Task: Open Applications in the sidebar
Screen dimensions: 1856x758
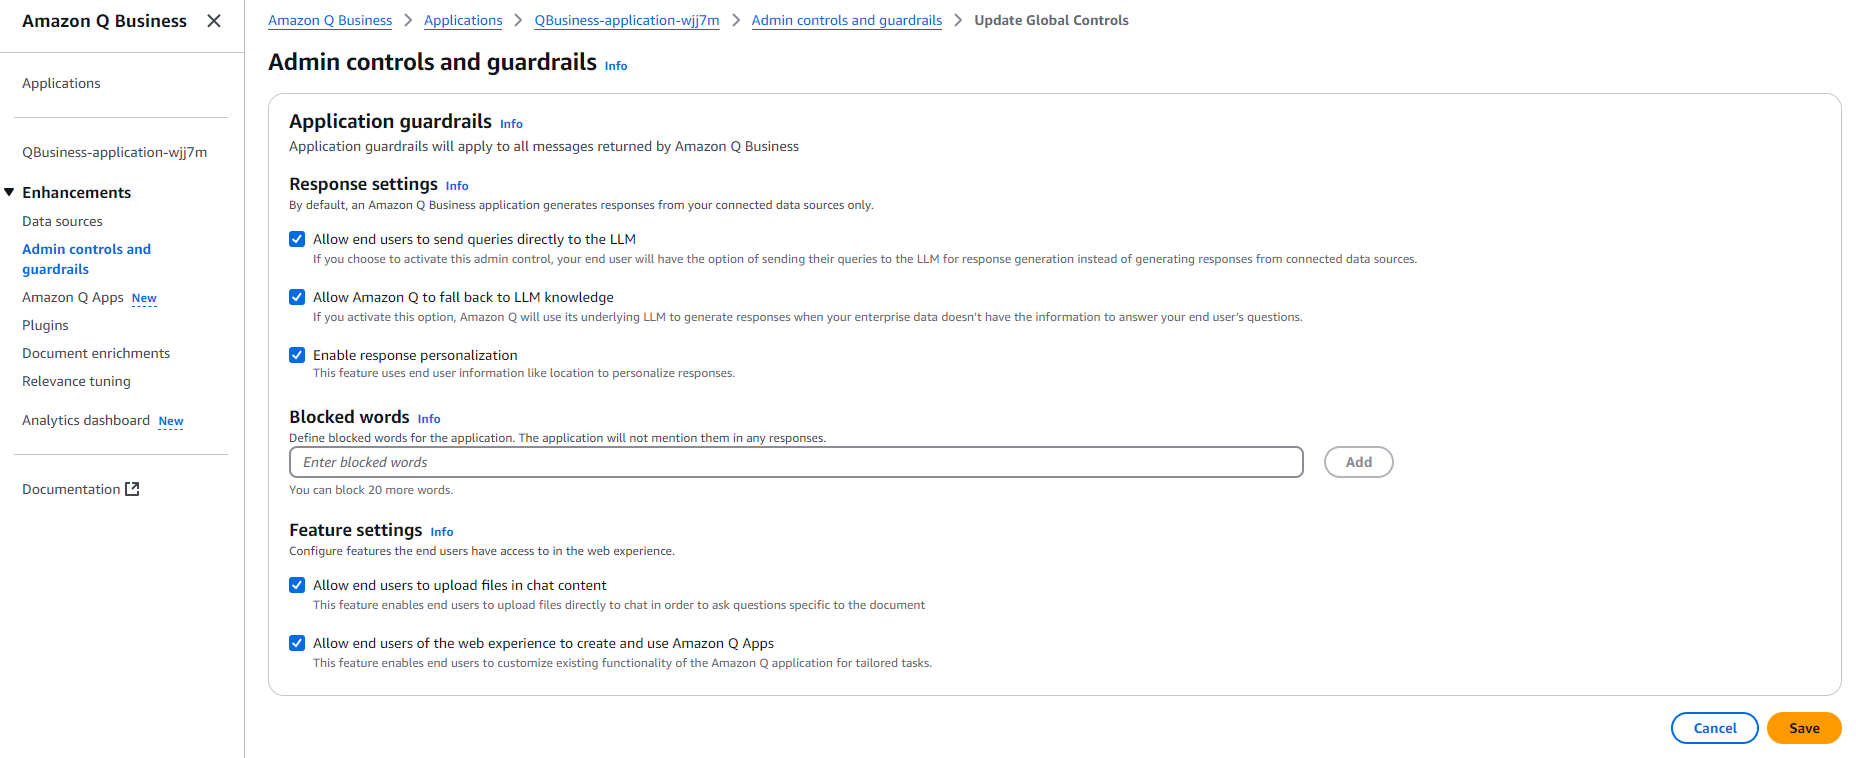Action: tap(61, 83)
